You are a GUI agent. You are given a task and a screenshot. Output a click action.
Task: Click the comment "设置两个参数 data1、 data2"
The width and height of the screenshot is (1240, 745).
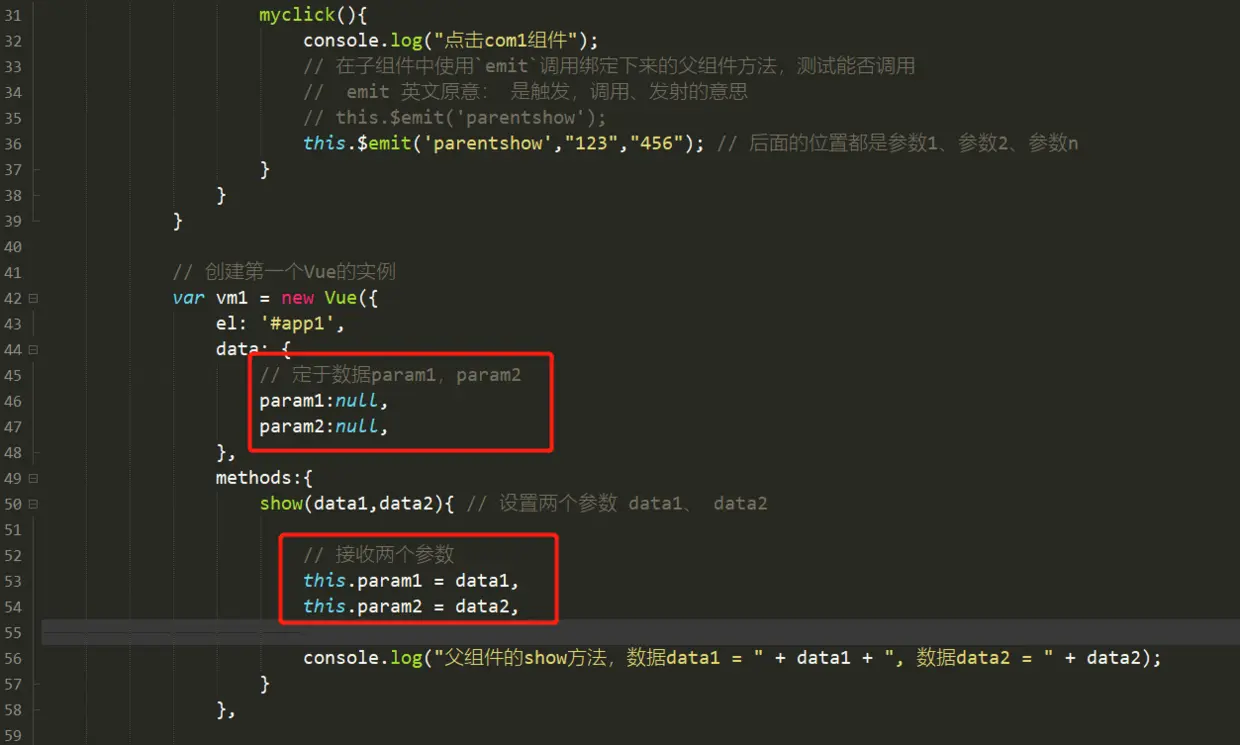[x=617, y=504]
